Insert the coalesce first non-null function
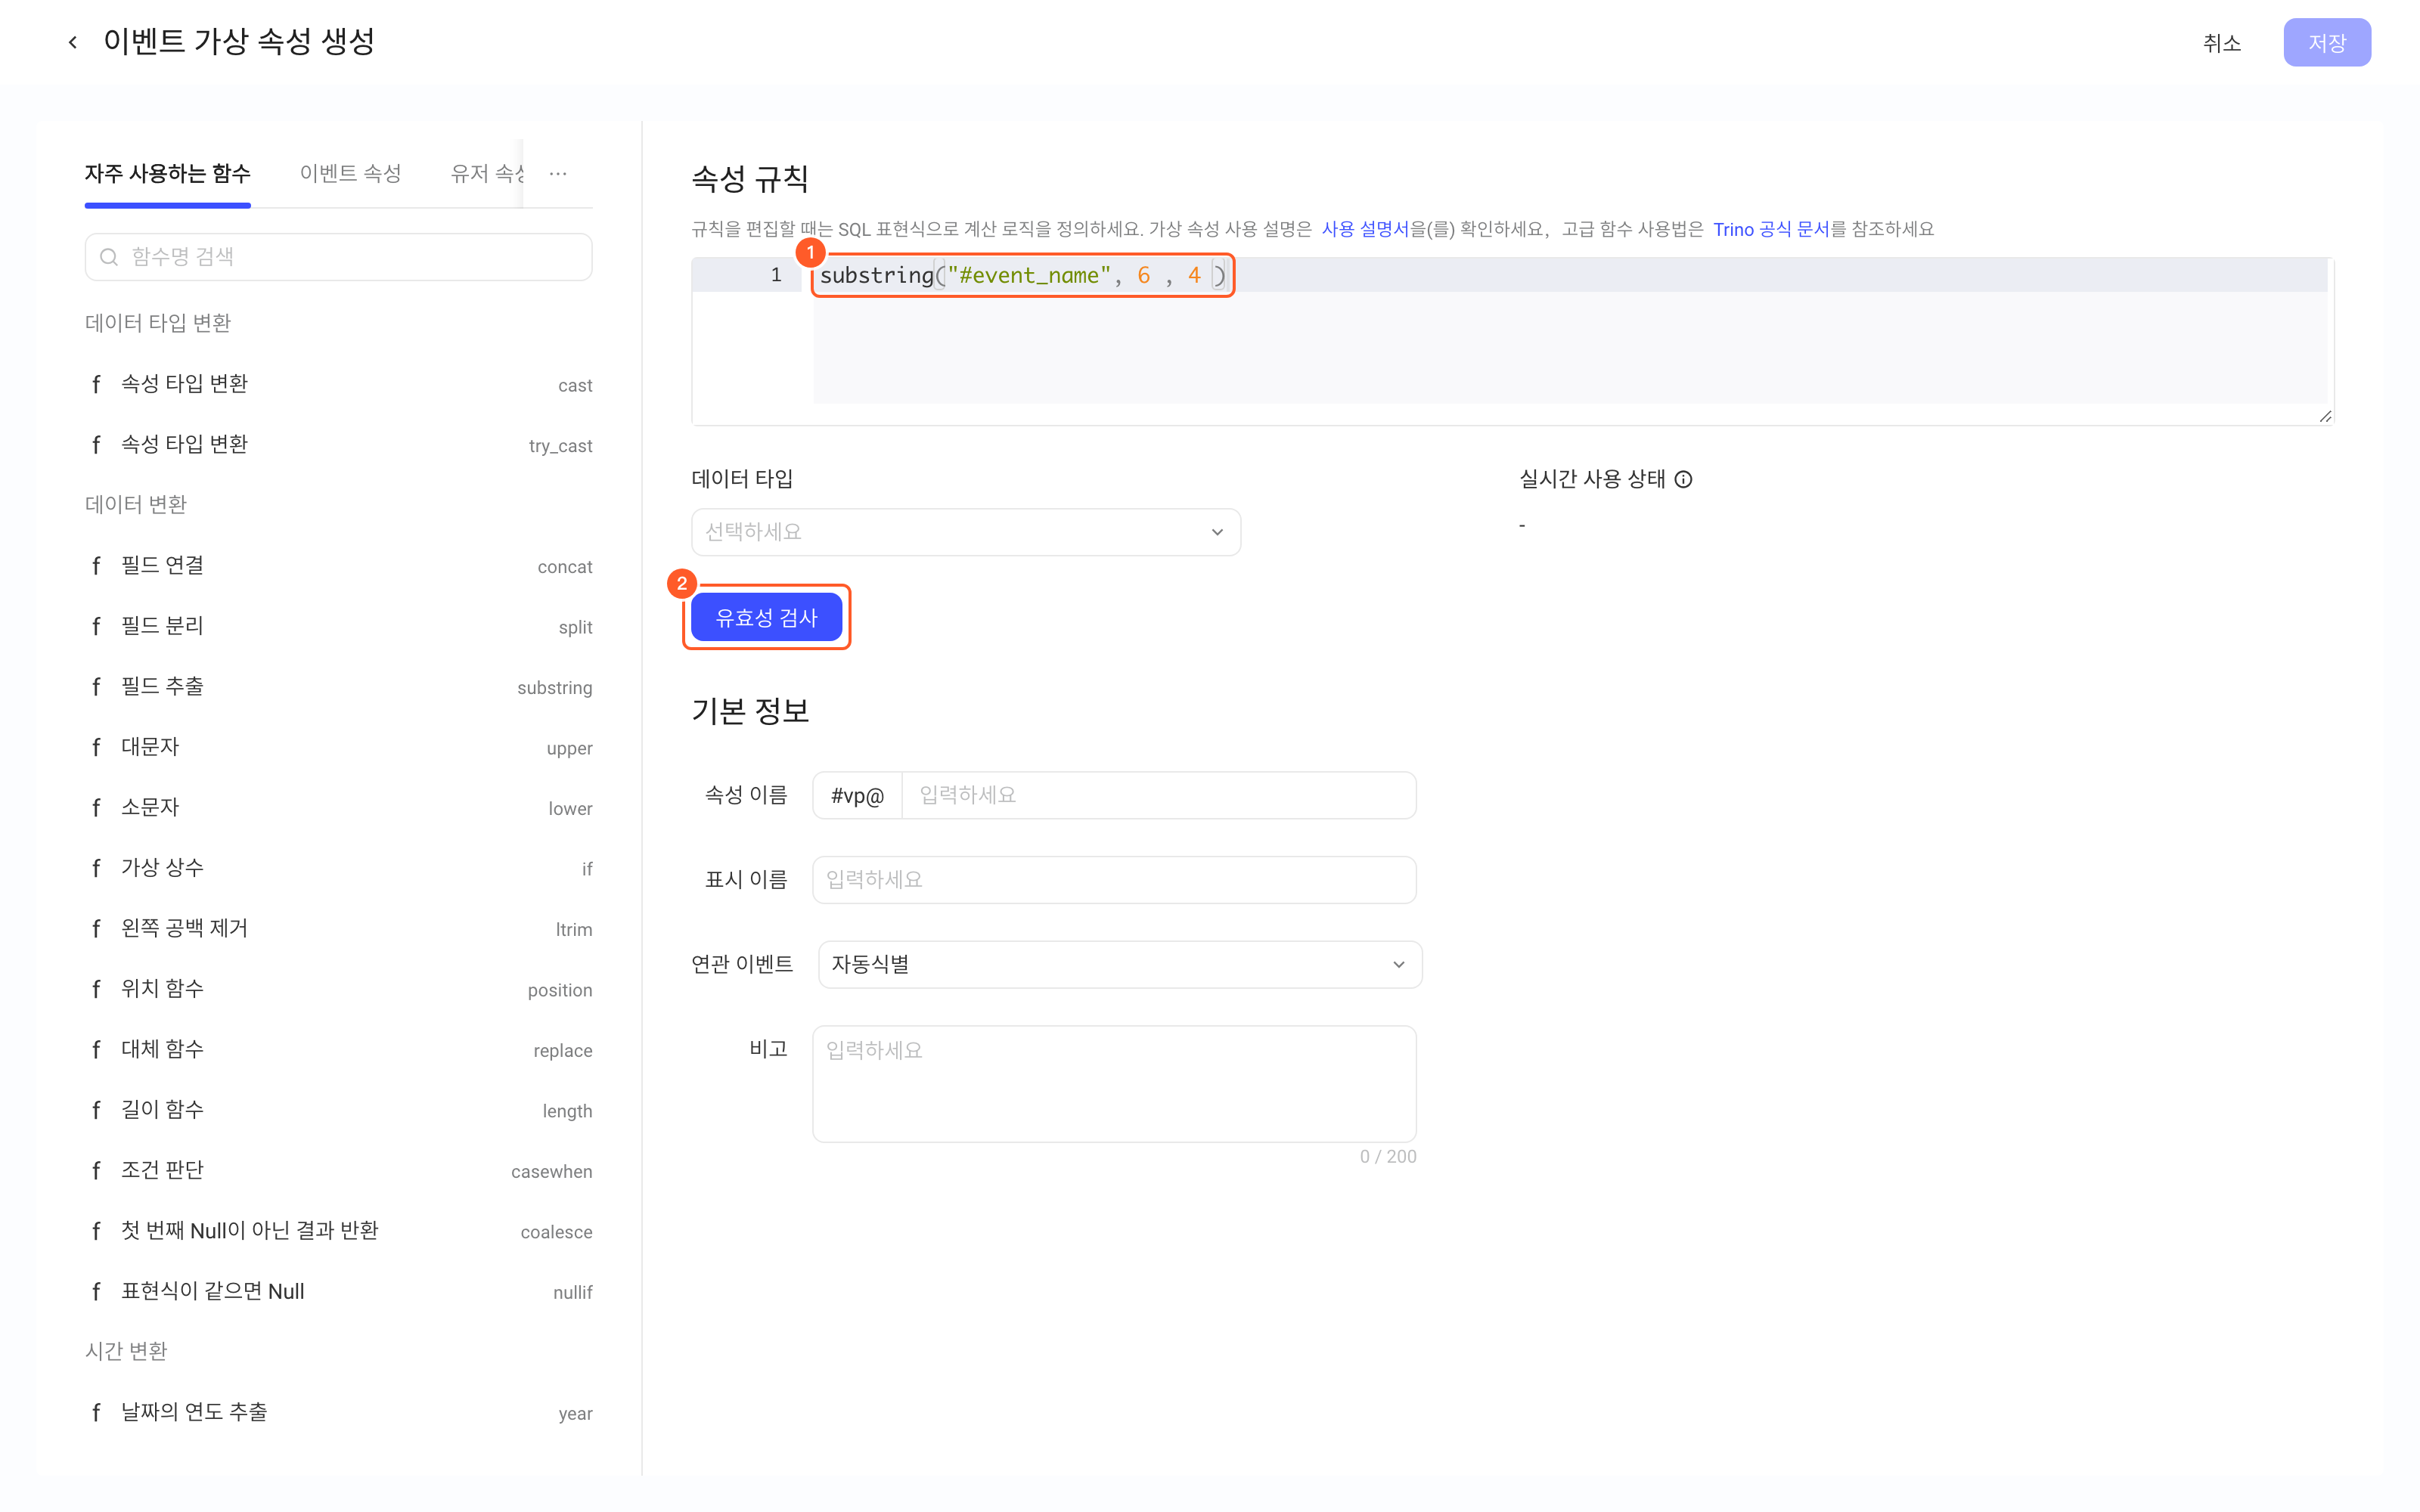The height and width of the screenshot is (1512, 2420). 339,1231
